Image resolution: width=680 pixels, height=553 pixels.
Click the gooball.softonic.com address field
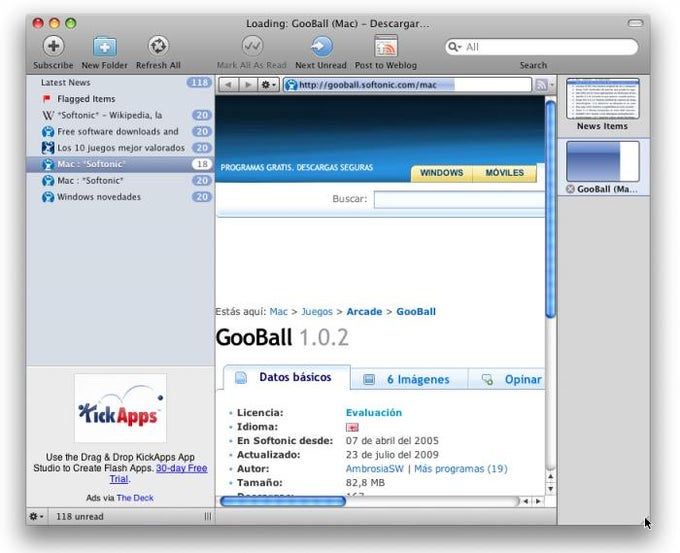pyautogui.click(x=408, y=85)
